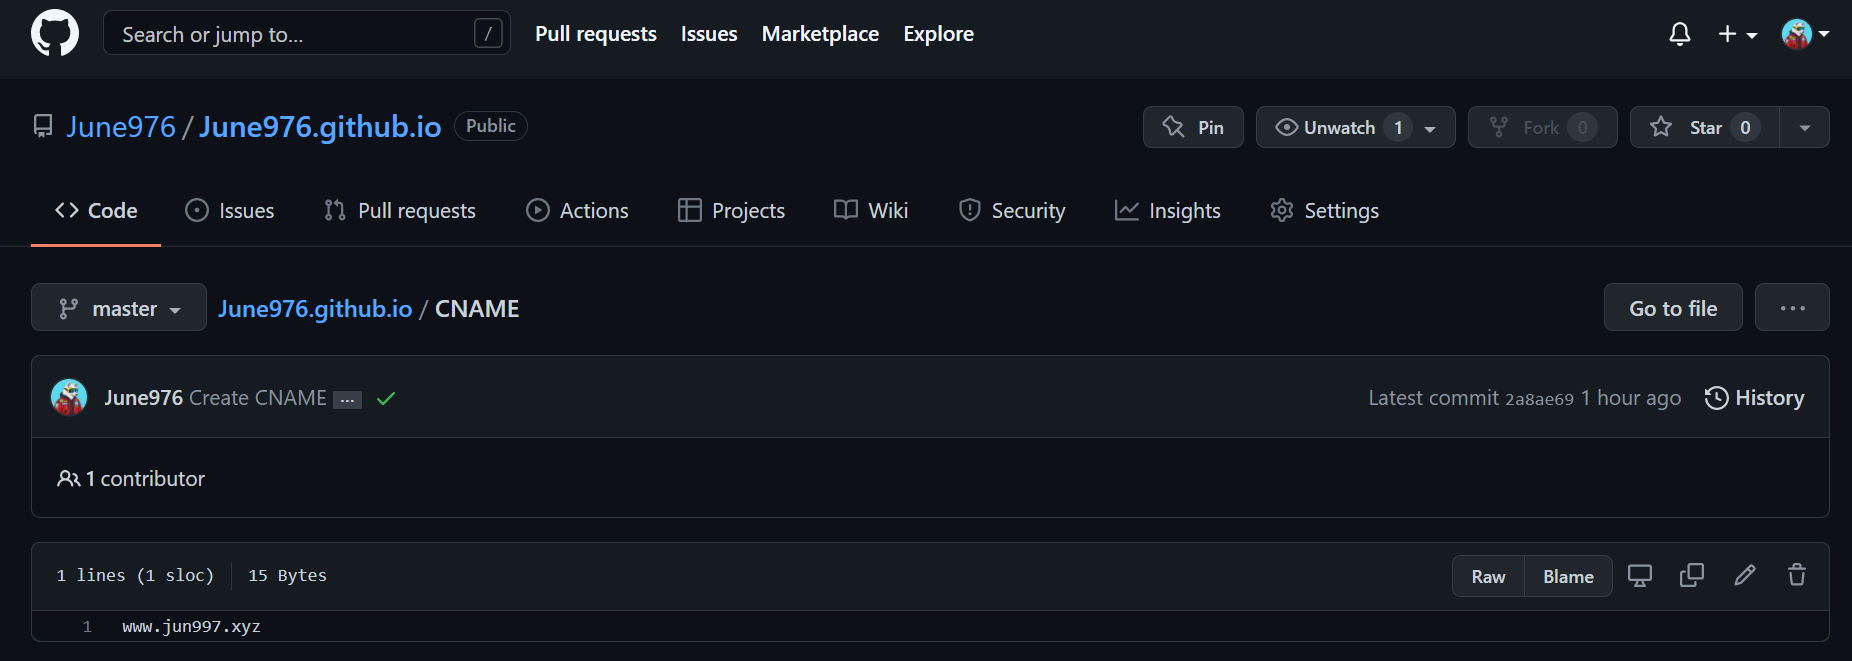Open Pull requests in top navigation
The height and width of the screenshot is (661, 1852).
pos(596,34)
